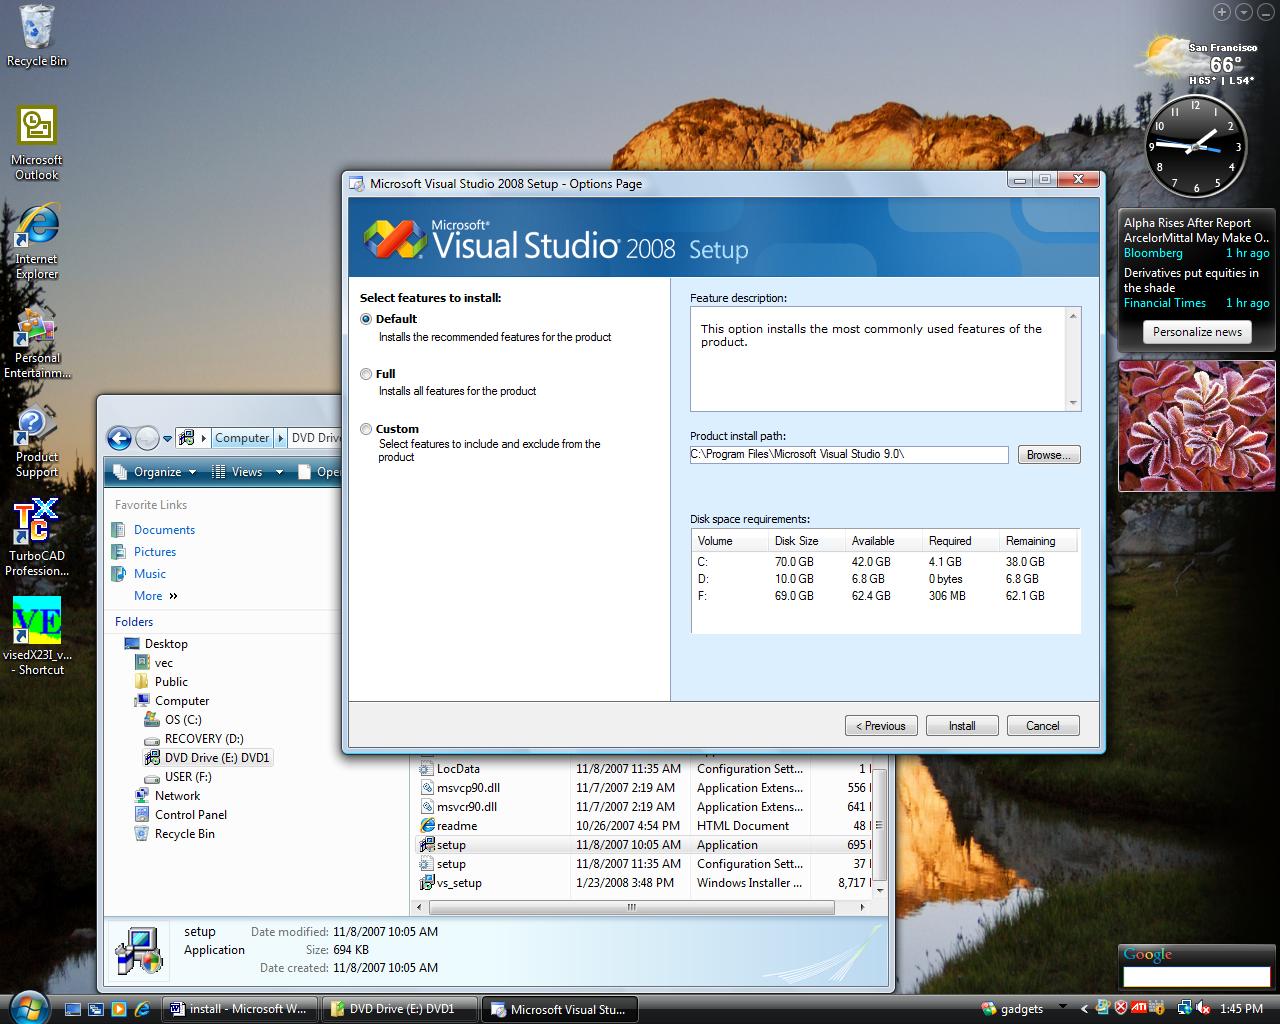Screen dimensions: 1280x1024
Task: Select the Public folder in the tree
Action: 171,682
